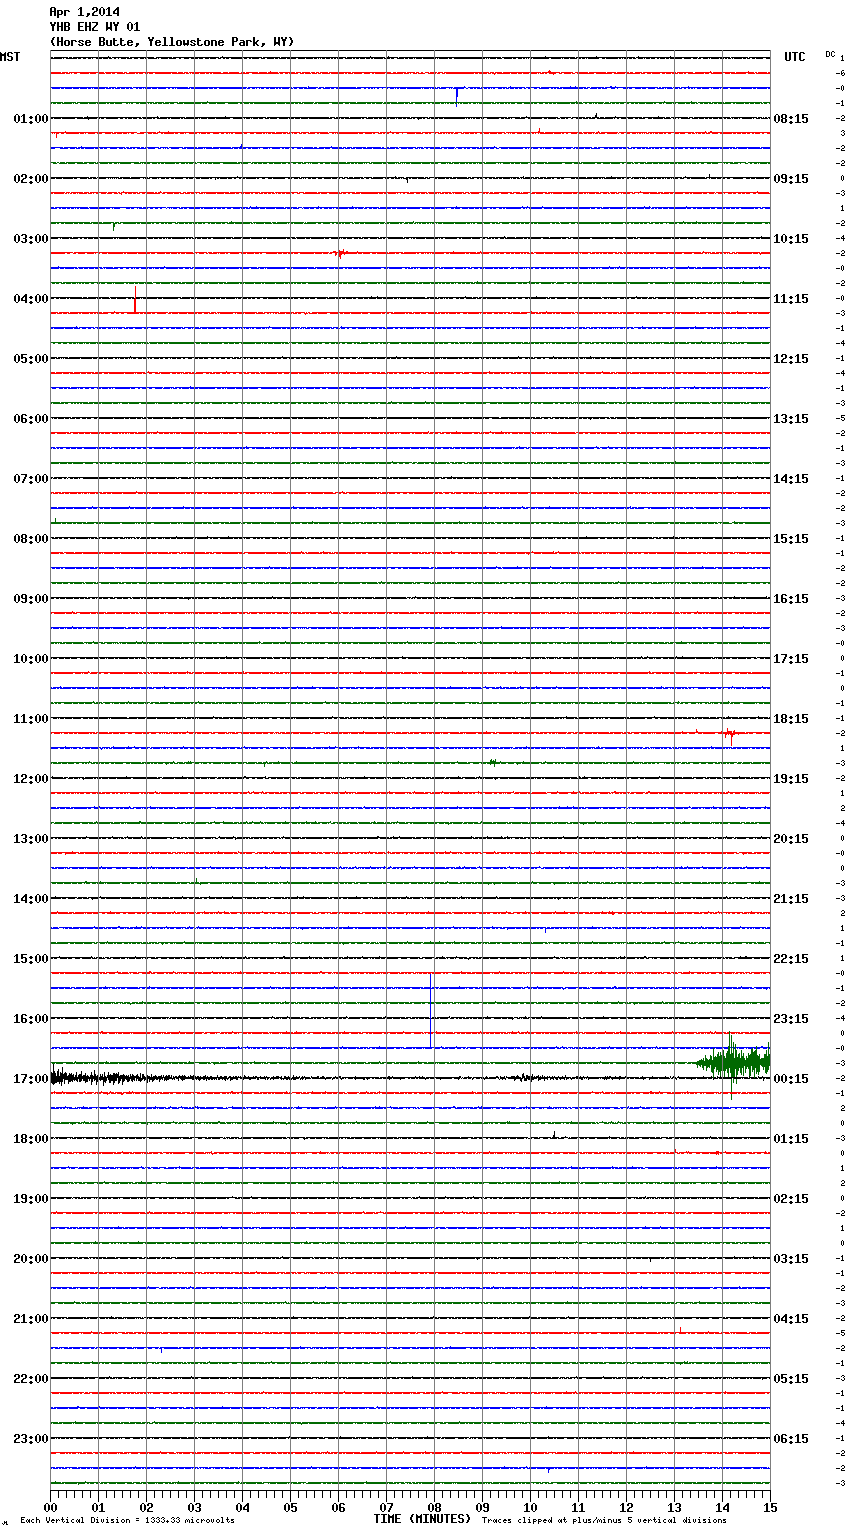Image resolution: width=850 pixels, height=1534 pixels.
Task: Click the blue downward spike in the top hour
Action: pyautogui.click(x=457, y=96)
